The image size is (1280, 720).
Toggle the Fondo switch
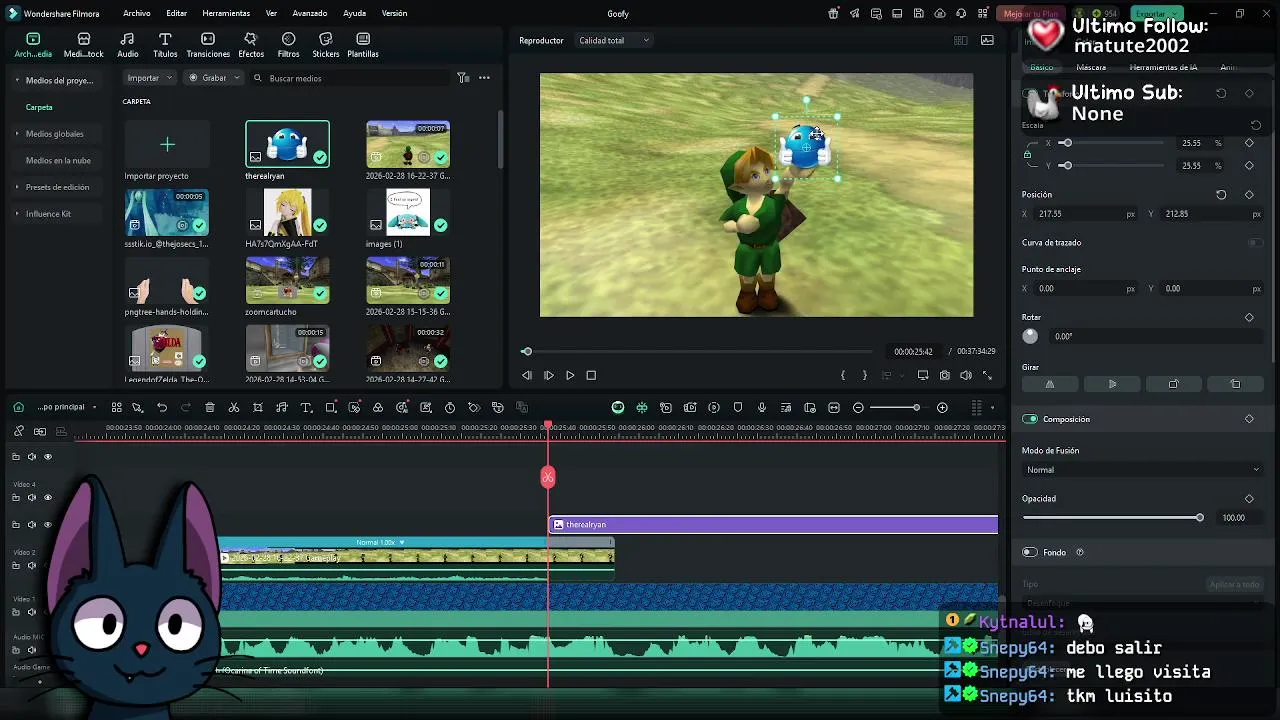point(1030,552)
